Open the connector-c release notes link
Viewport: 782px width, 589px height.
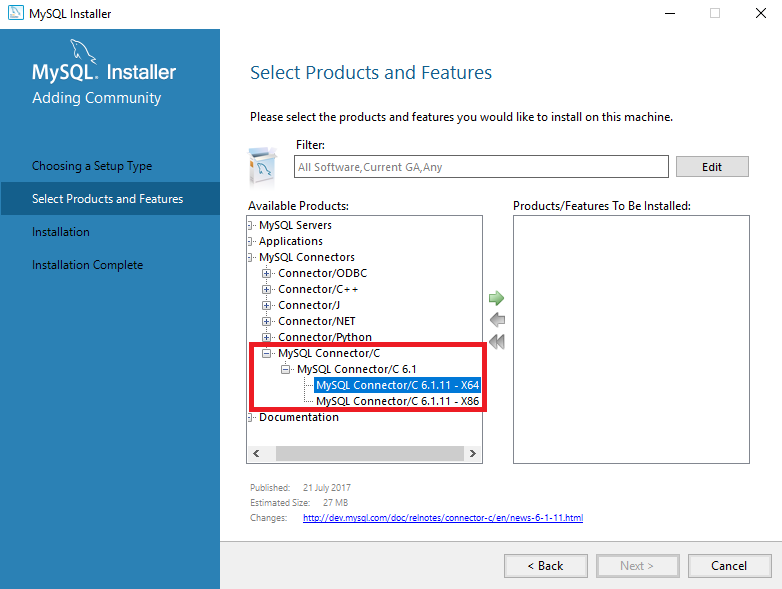pos(443,518)
